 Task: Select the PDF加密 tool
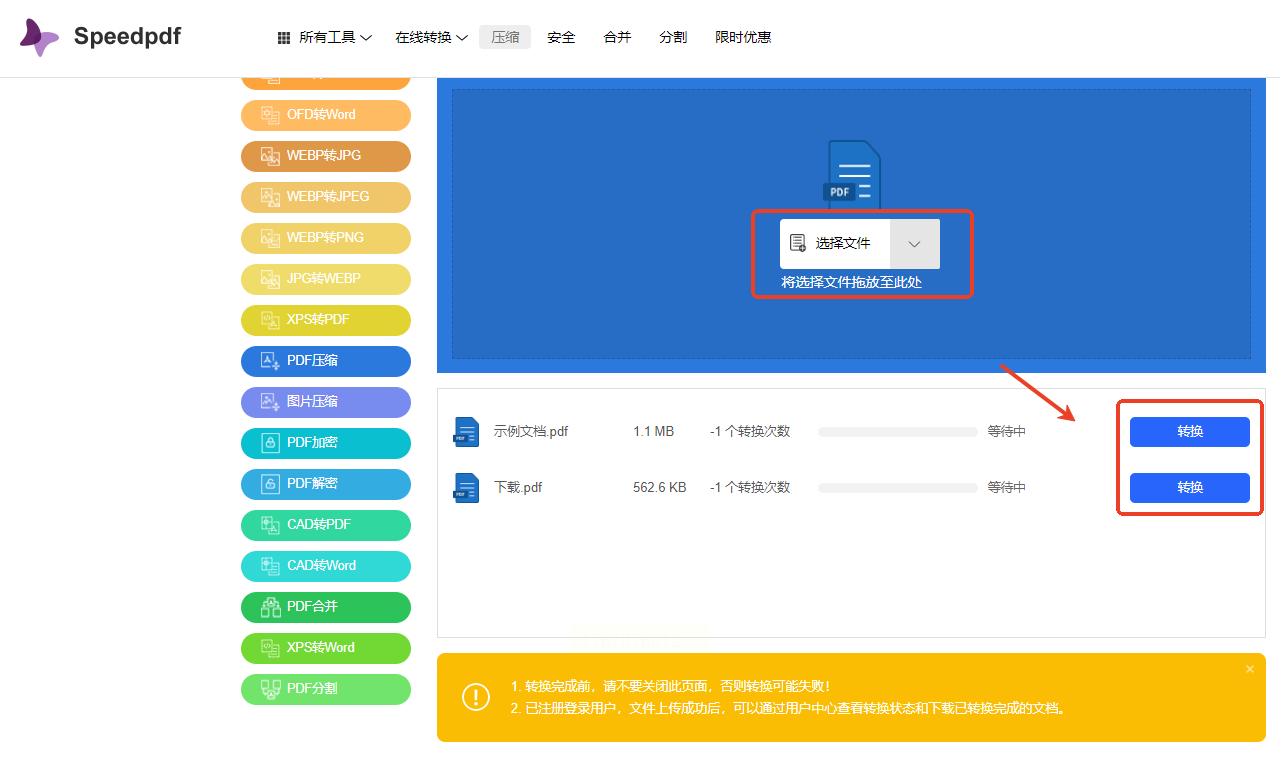[326, 443]
